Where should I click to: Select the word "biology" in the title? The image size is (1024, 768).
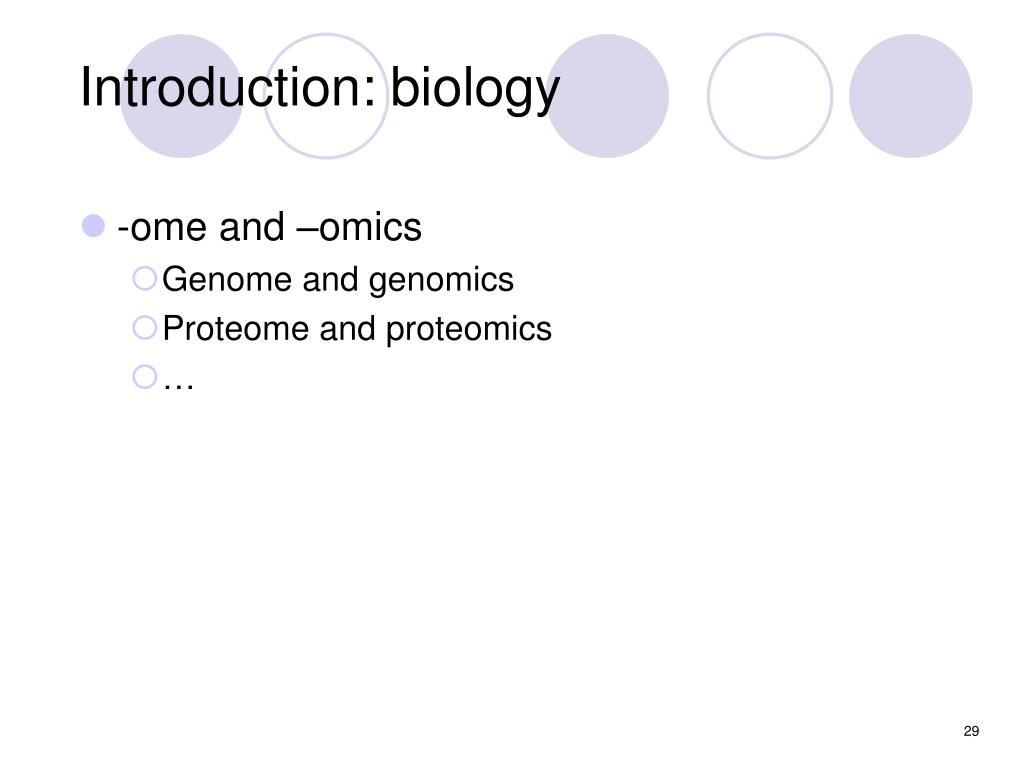point(475,90)
